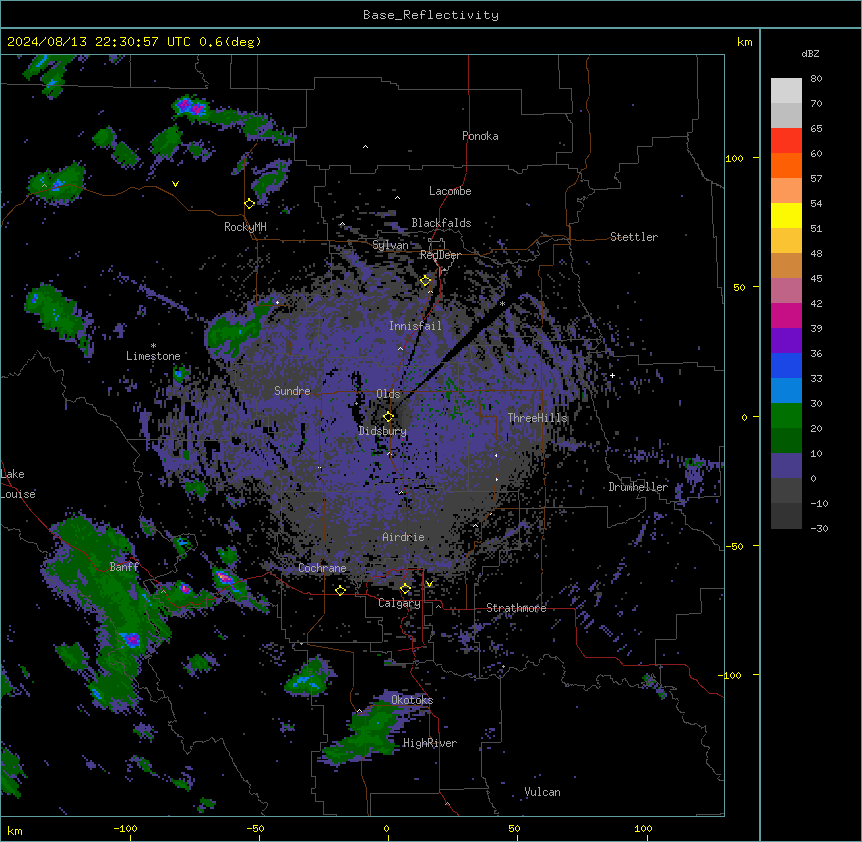
Task: Click the Base_Reflectivity title
Action: click(431, 15)
